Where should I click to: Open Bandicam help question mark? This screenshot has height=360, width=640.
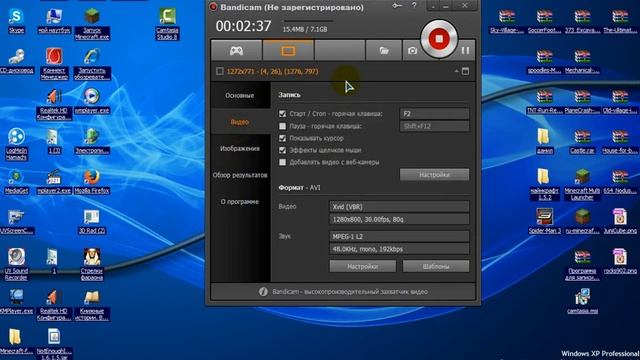414,6
